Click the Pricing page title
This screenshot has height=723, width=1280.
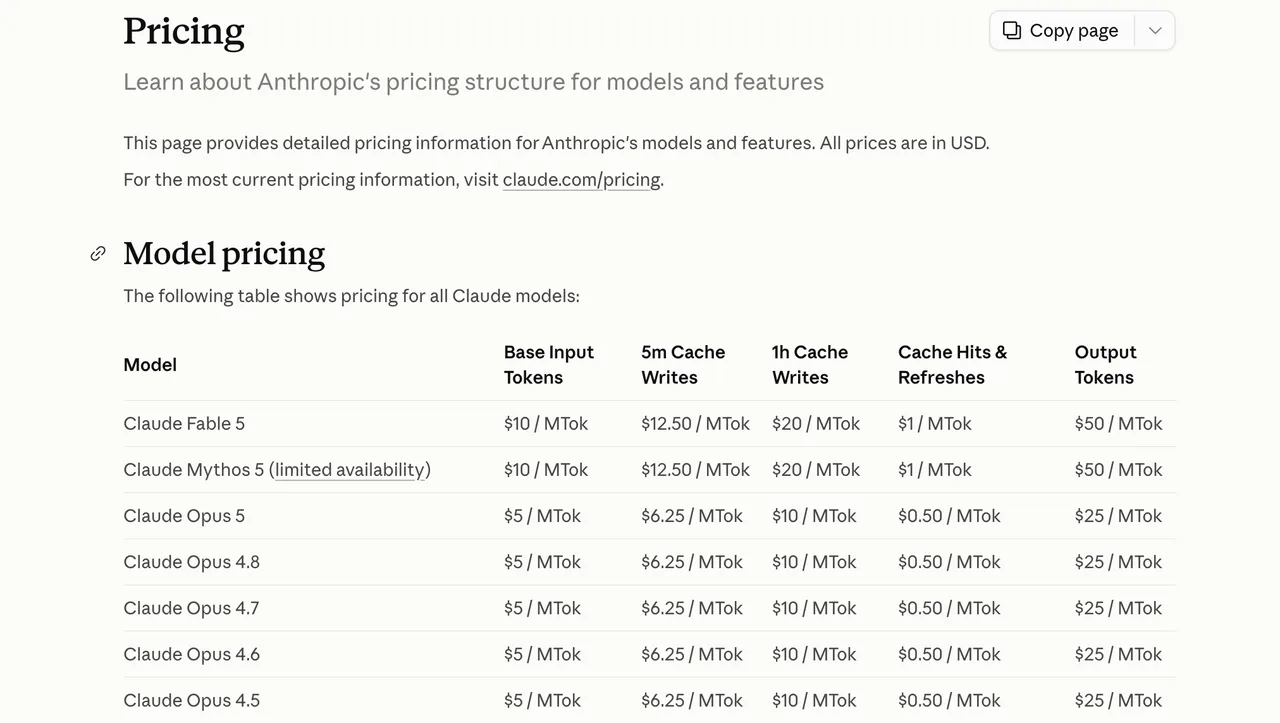coord(184,32)
